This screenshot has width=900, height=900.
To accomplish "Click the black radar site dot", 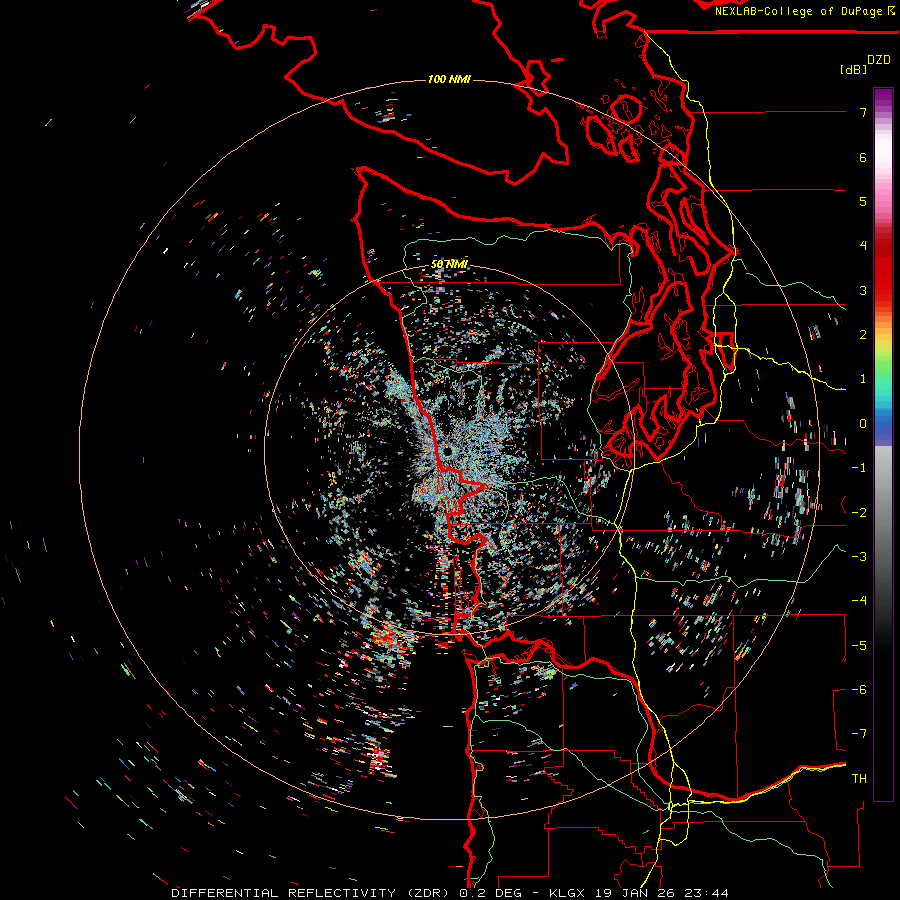I will click(x=448, y=452).
